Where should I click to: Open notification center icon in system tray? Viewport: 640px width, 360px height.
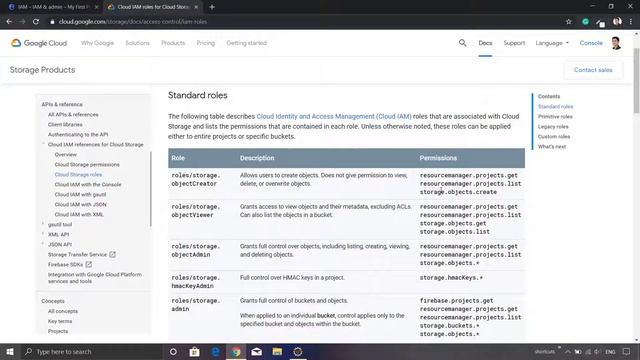(x=626, y=351)
